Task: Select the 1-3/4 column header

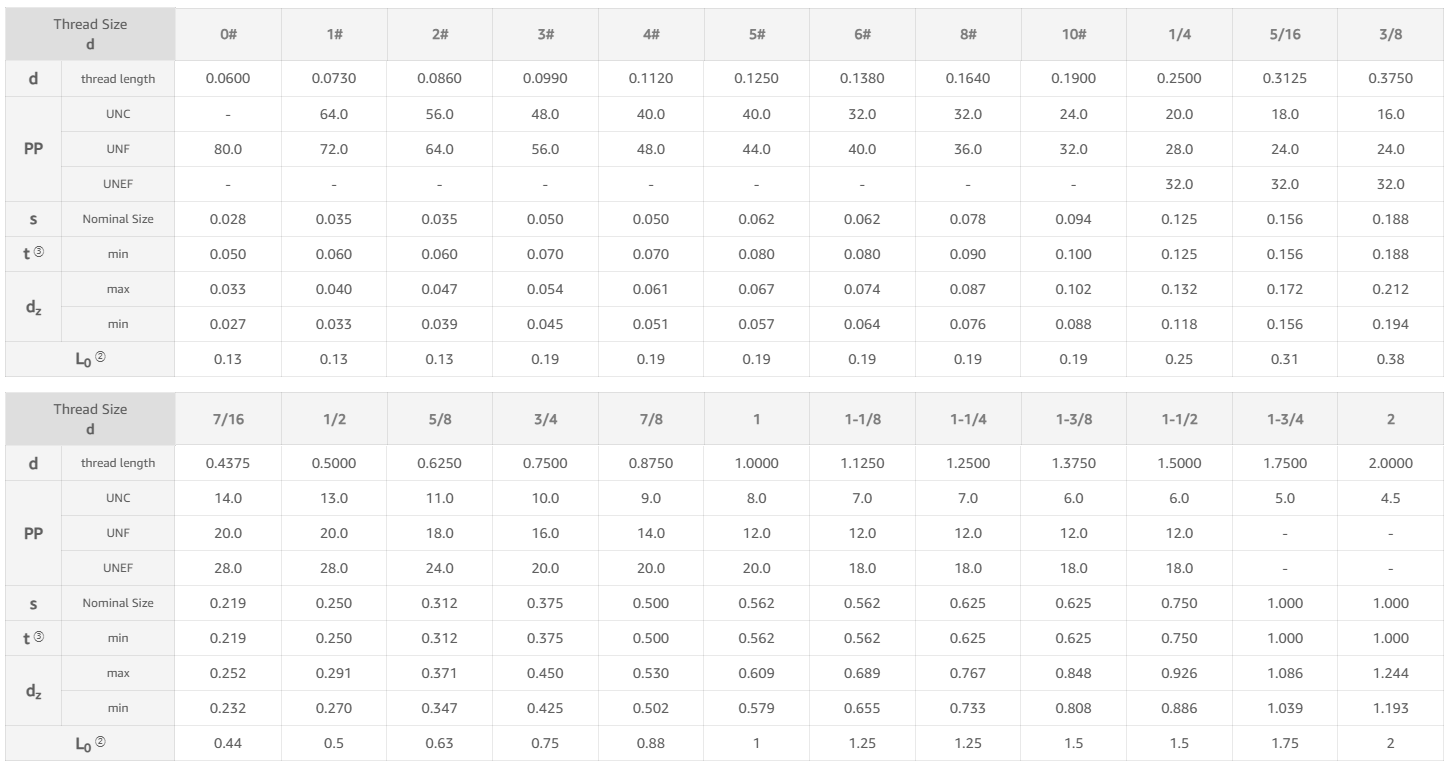Action: 1284,419
